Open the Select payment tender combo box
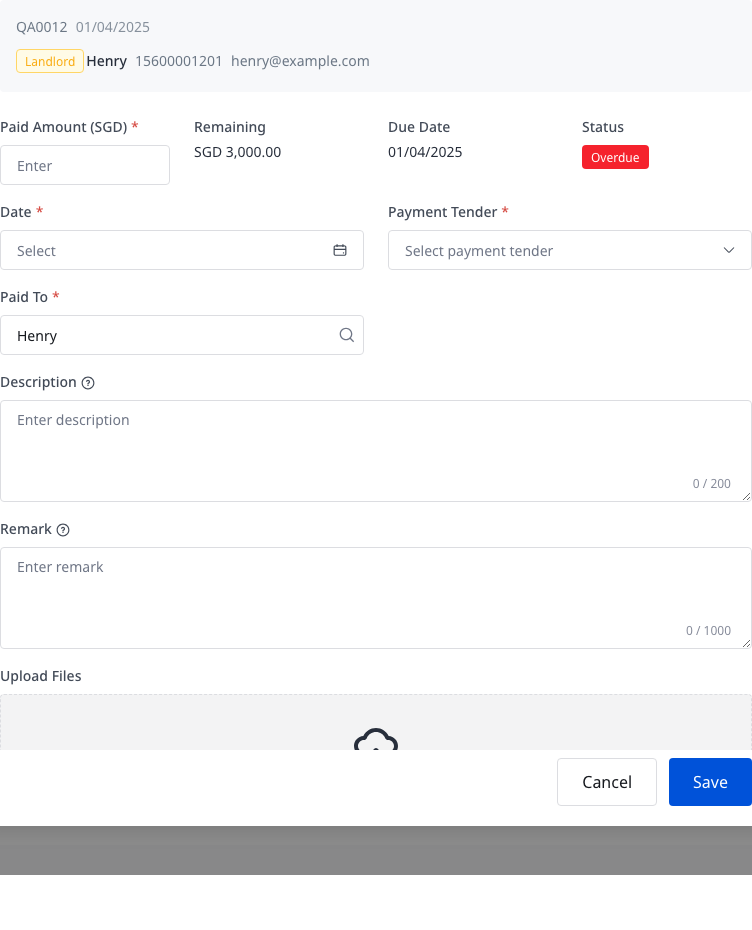 570,250
